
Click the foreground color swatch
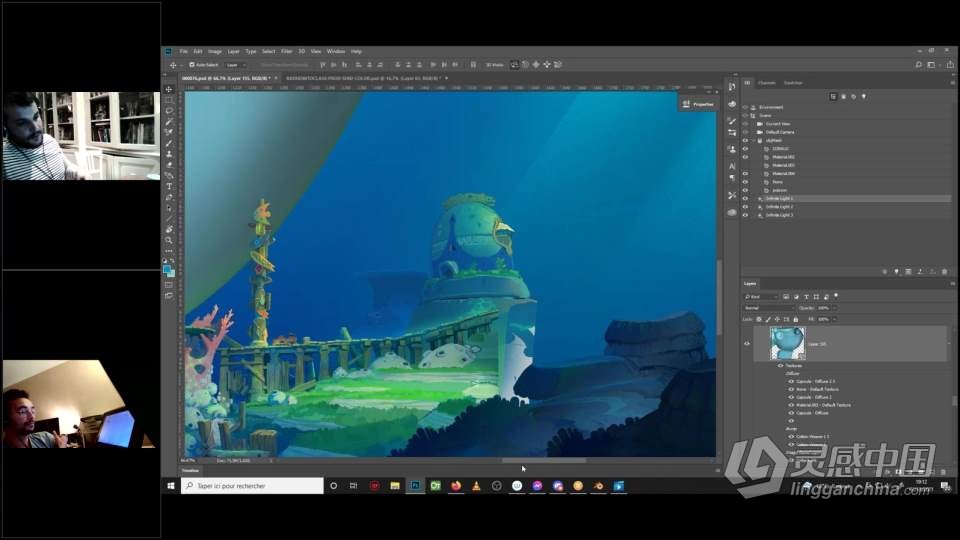coord(167,269)
